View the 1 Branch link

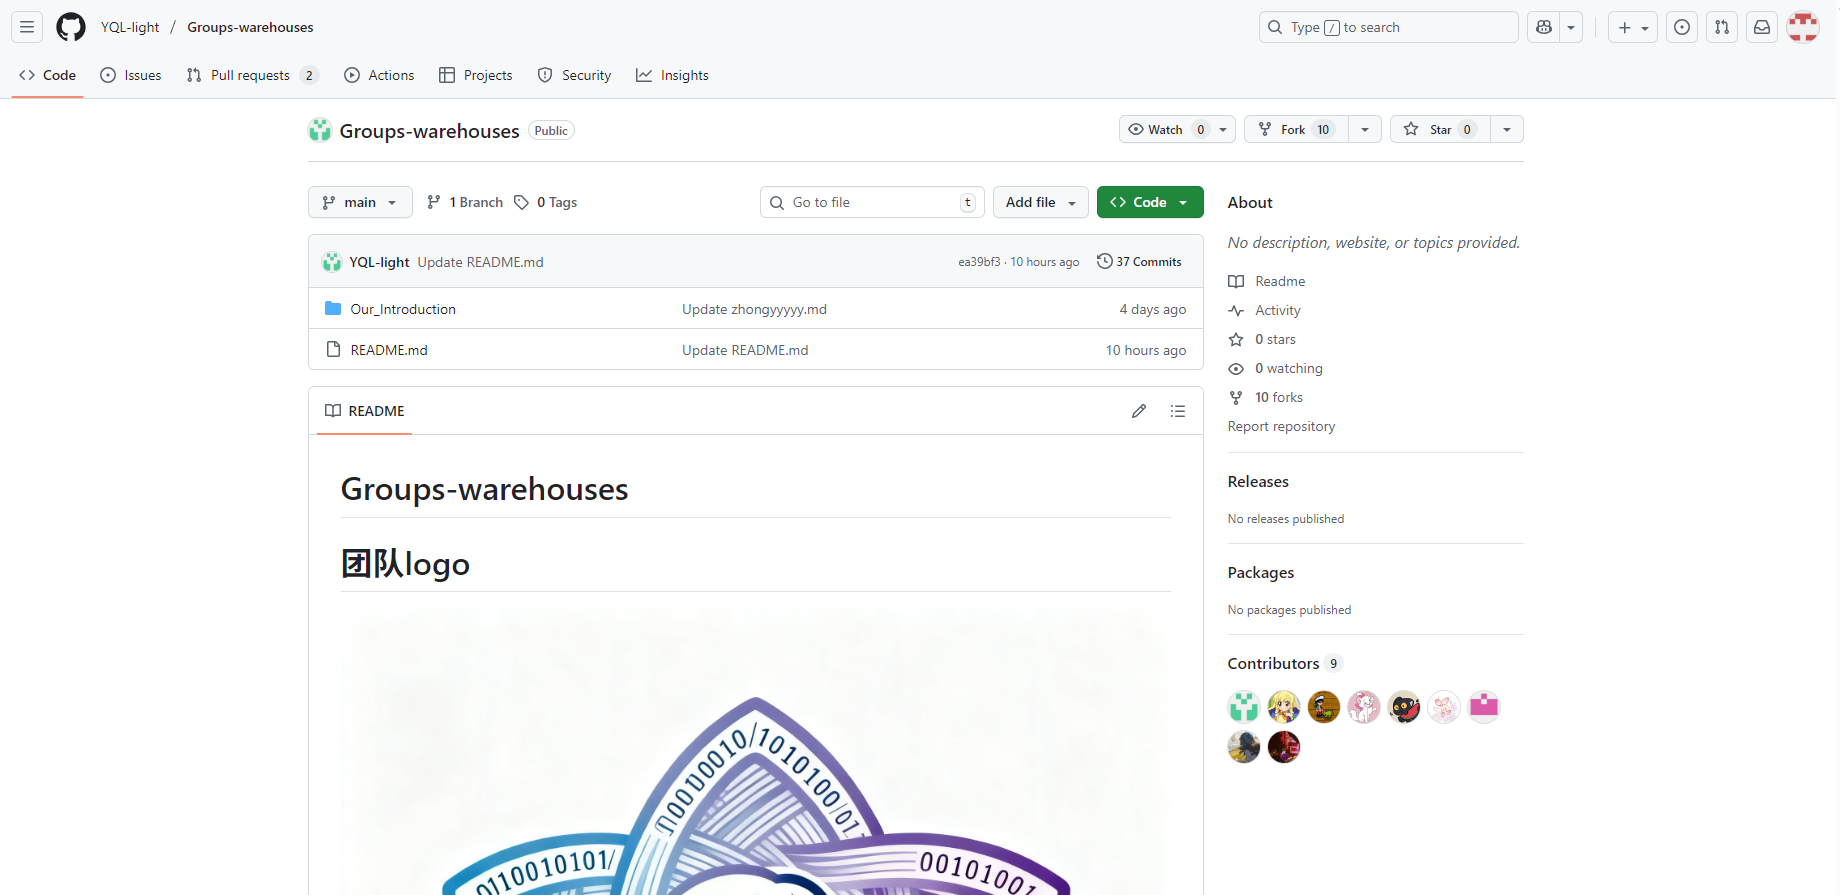pos(465,202)
